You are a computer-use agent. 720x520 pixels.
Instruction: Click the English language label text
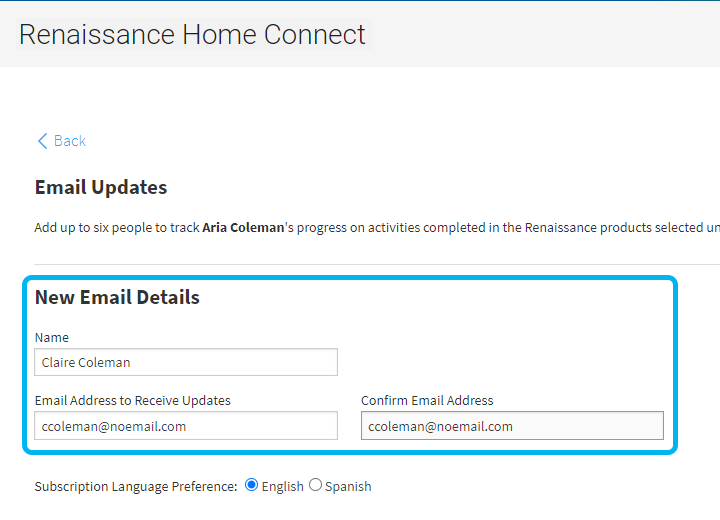[x=282, y=486]
